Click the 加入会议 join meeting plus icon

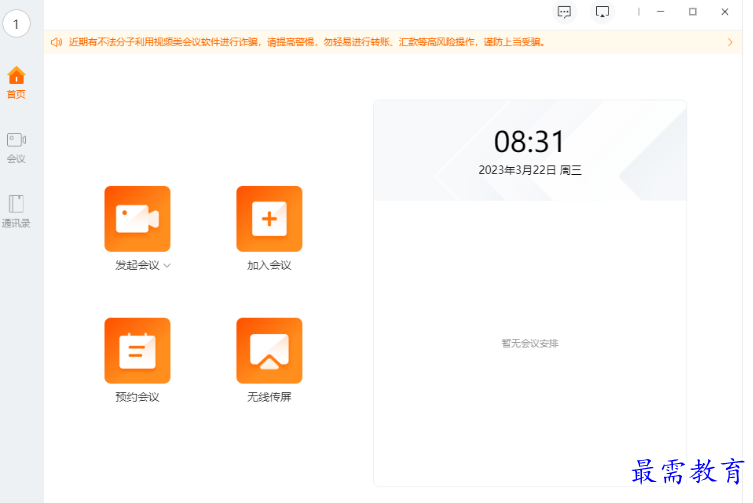269,219
